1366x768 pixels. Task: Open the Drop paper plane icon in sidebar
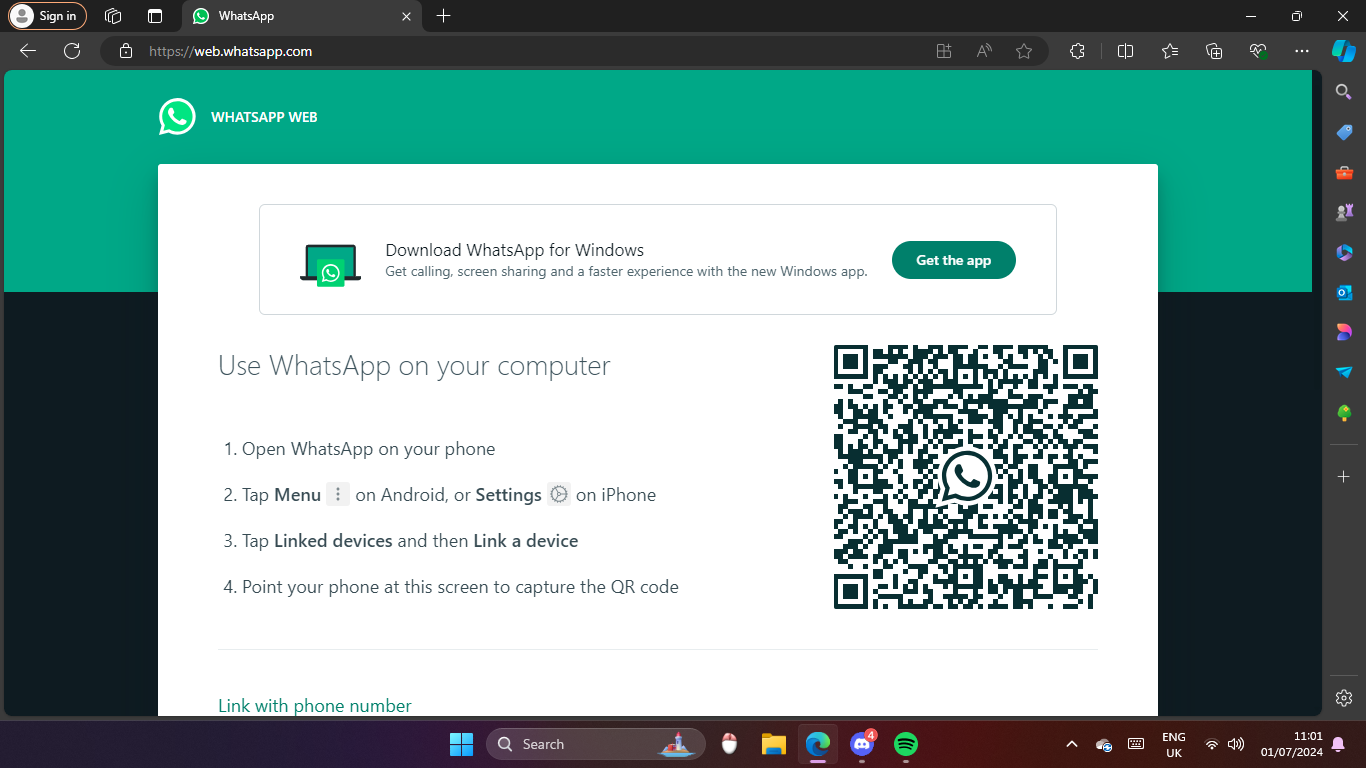[x=1344, y=372]
